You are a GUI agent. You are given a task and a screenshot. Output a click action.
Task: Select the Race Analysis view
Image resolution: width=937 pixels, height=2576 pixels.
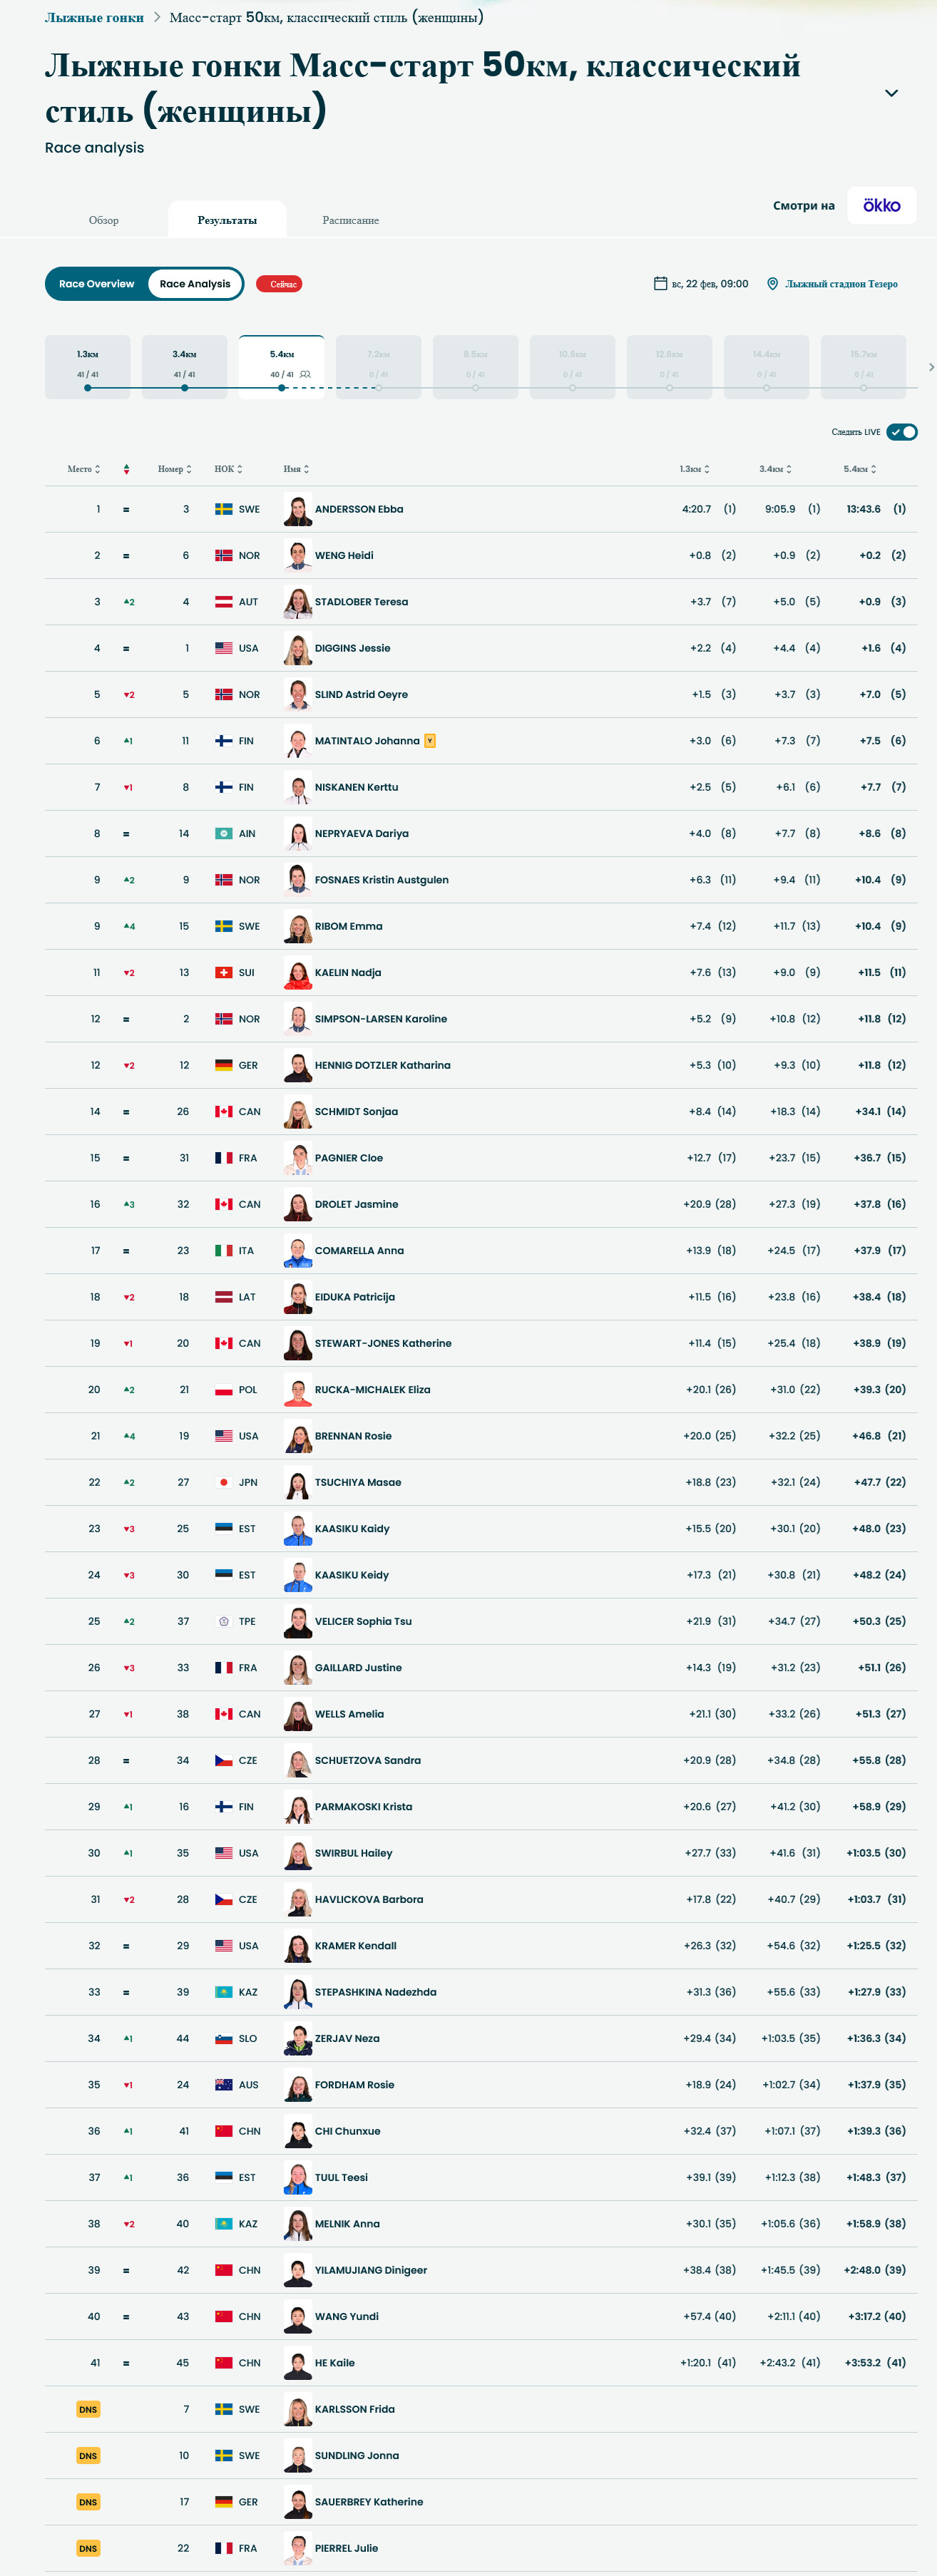(195, 284)
